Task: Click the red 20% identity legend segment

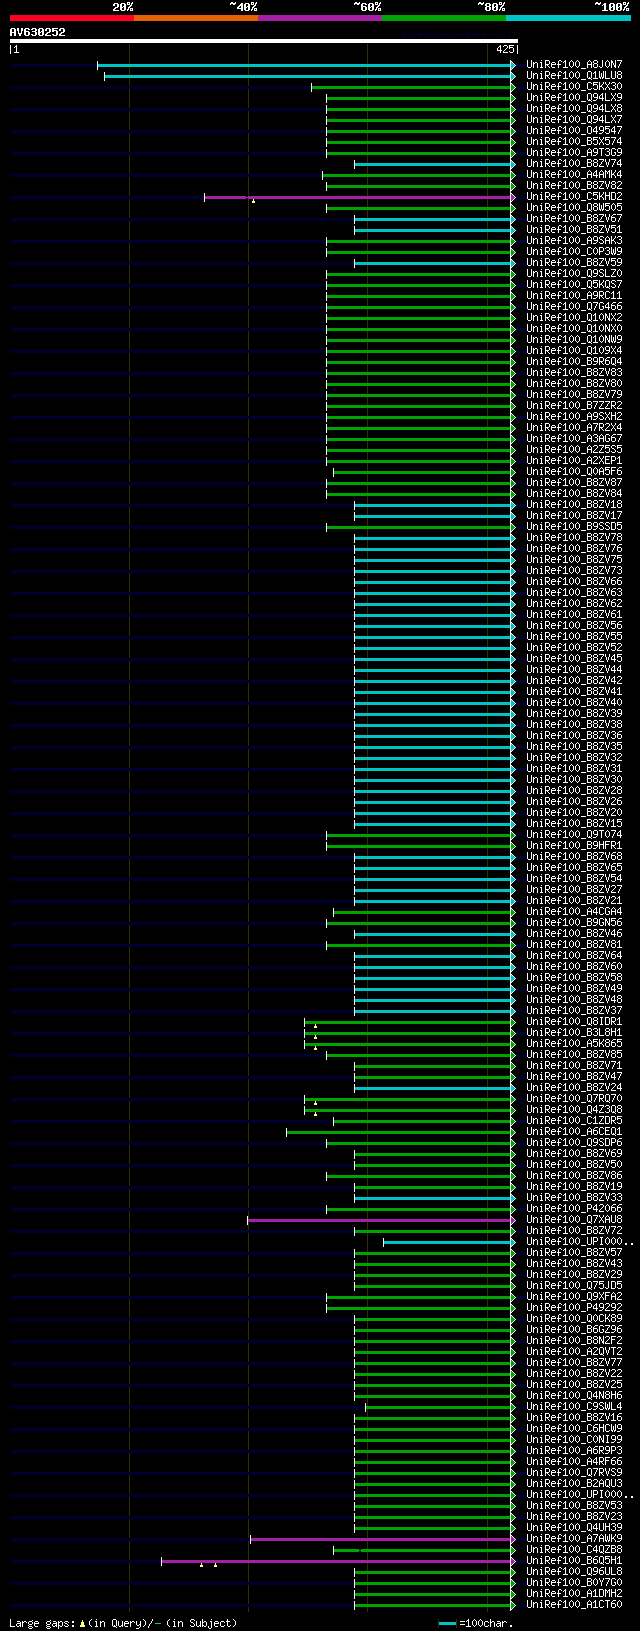Action: [x=72, y=18]
